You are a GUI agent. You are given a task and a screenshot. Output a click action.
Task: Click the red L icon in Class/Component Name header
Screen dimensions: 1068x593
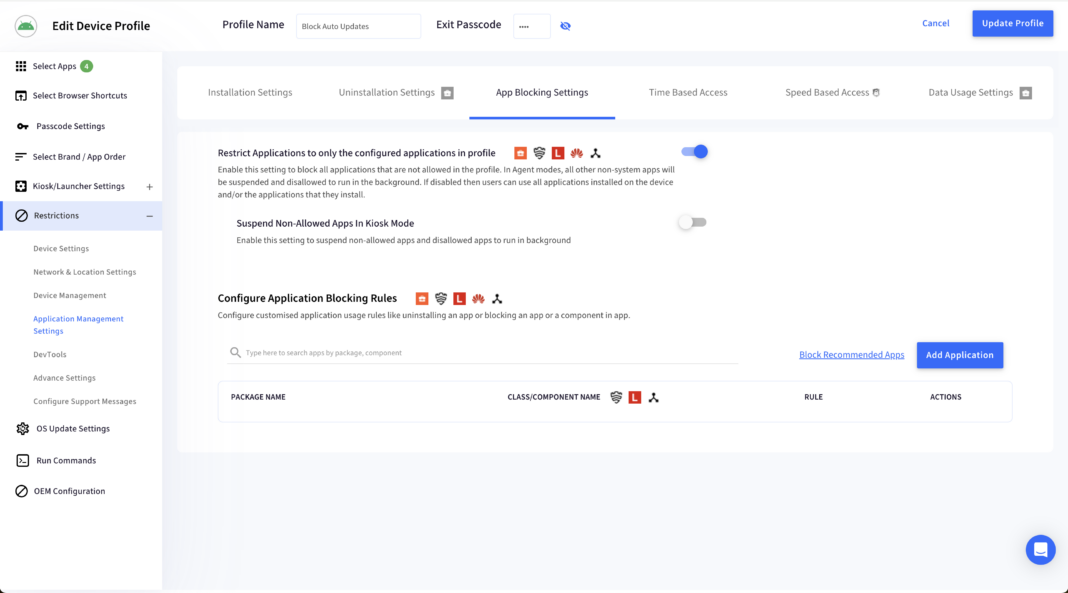point(635,397)
